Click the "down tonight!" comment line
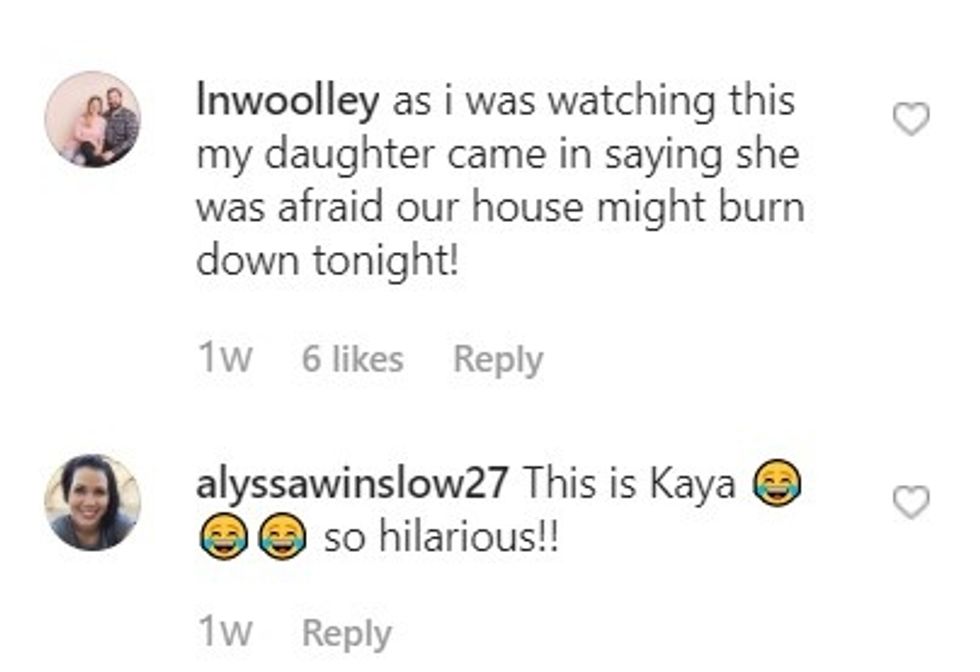The height and width of the screenshot is (672, 980). pos(328,260)
